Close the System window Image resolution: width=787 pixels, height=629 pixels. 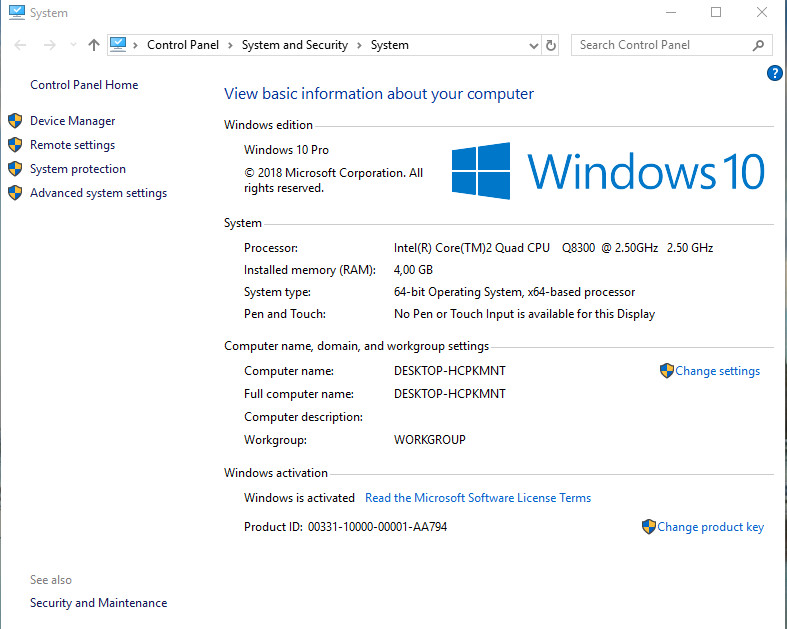tap(762, 13)
